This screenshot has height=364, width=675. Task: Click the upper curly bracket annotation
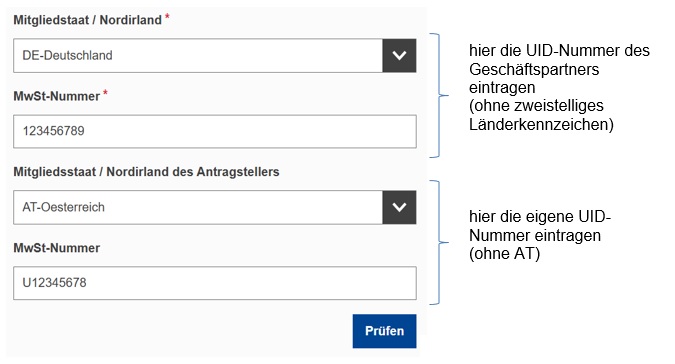pos(439,95)
